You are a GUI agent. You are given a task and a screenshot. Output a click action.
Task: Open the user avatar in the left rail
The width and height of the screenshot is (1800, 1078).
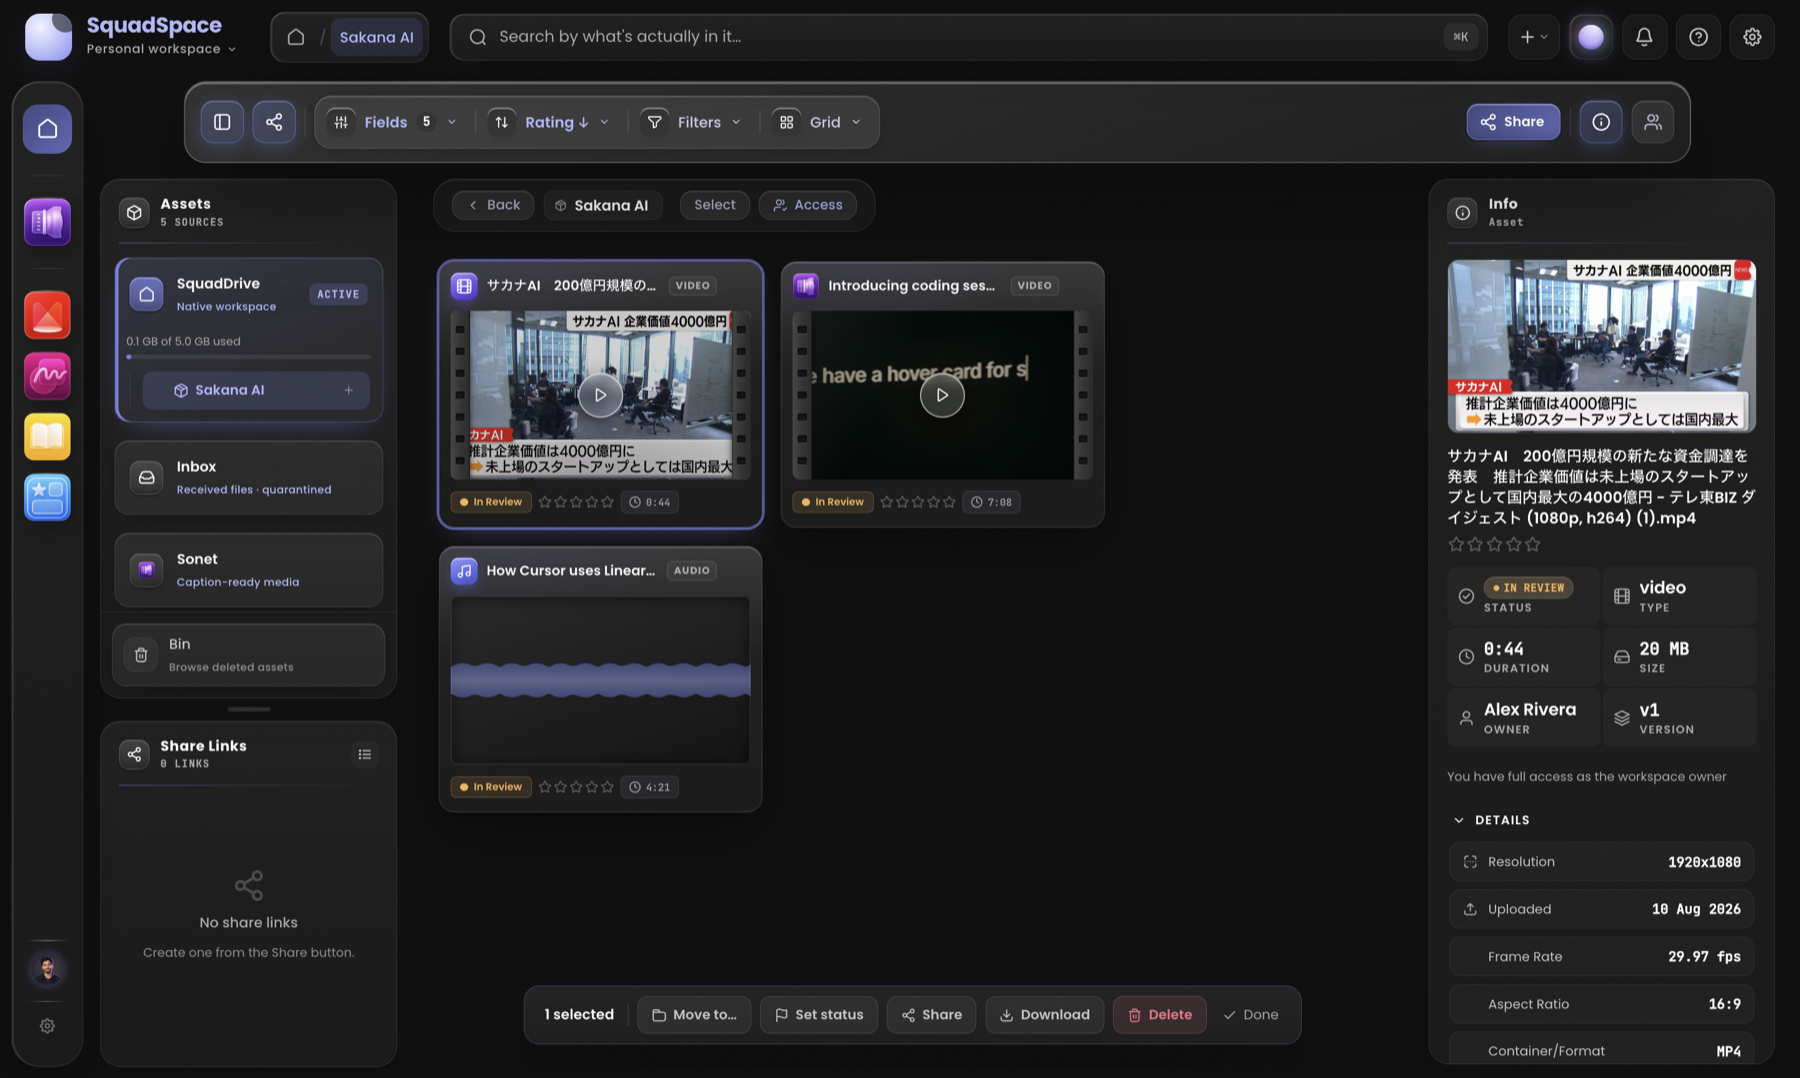(47, 968)
